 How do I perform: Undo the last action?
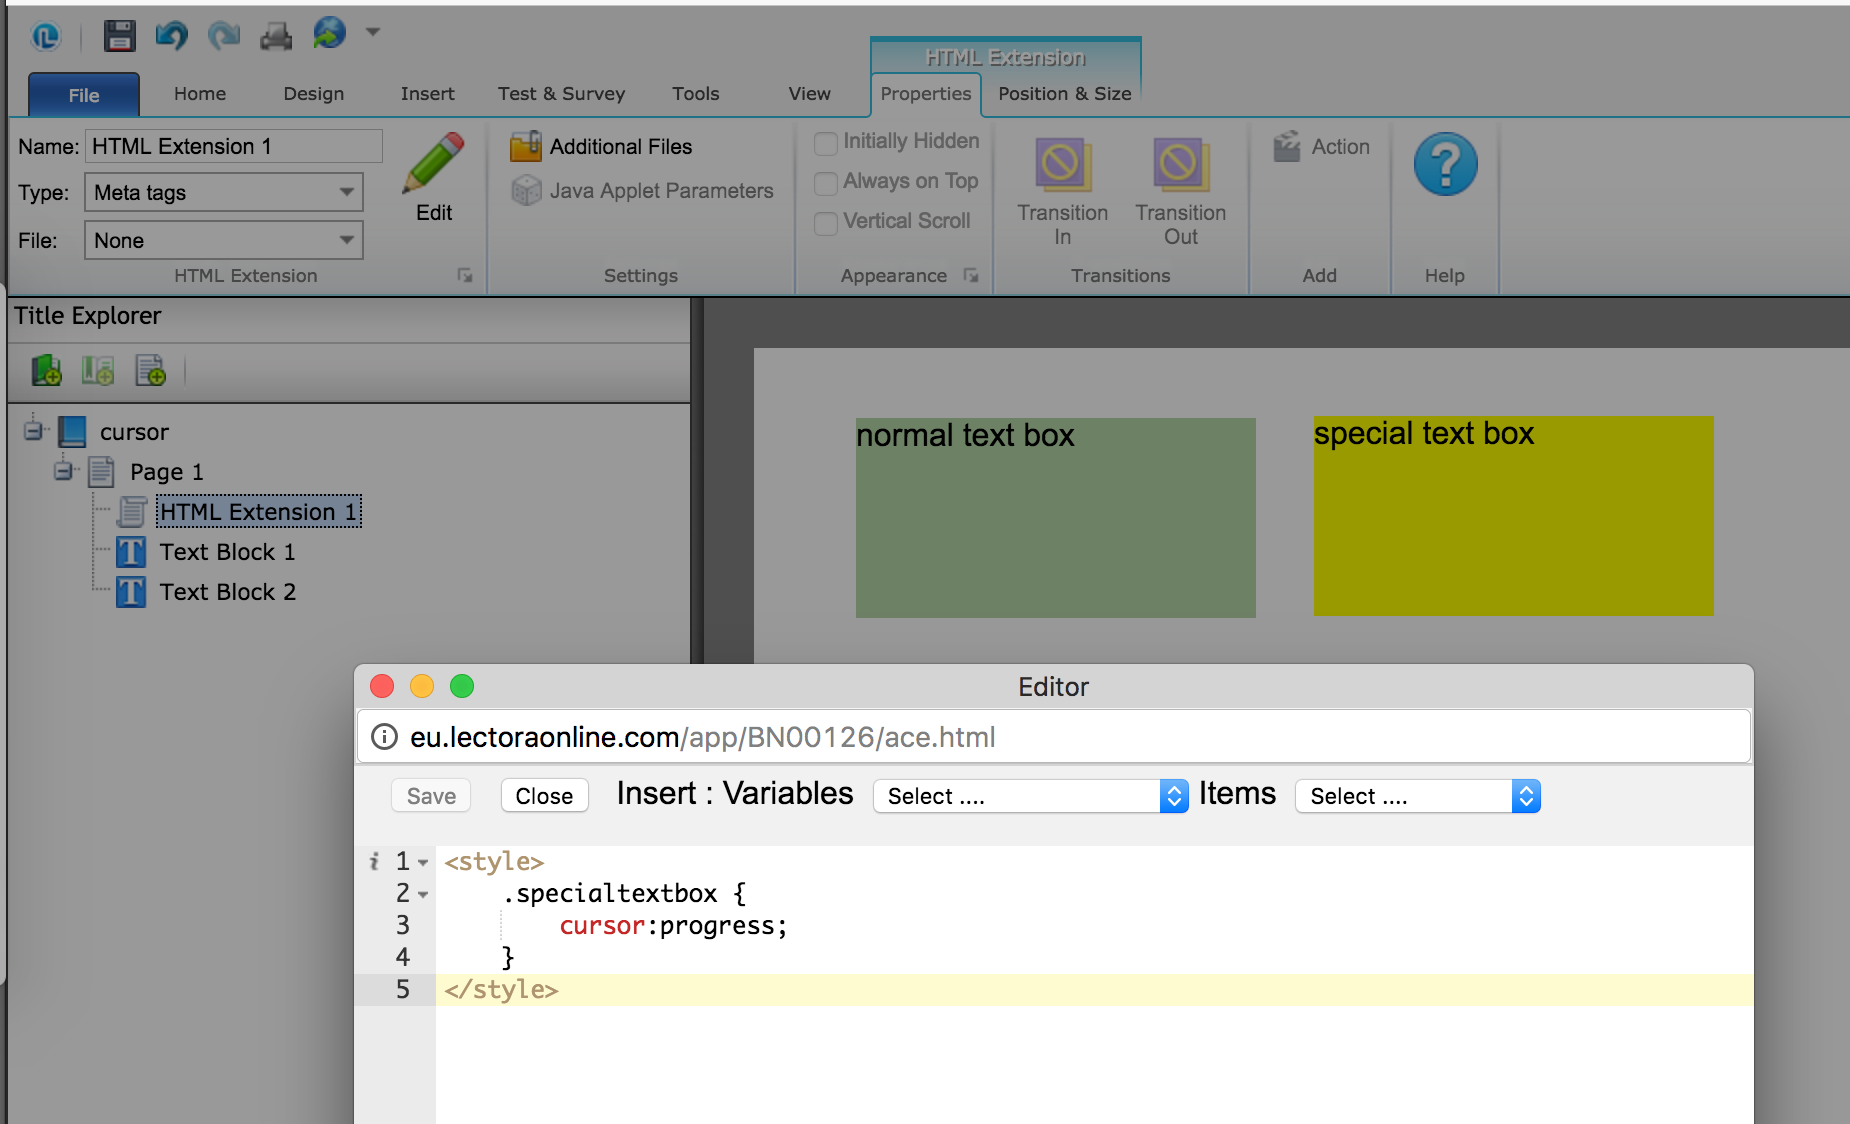172,35
